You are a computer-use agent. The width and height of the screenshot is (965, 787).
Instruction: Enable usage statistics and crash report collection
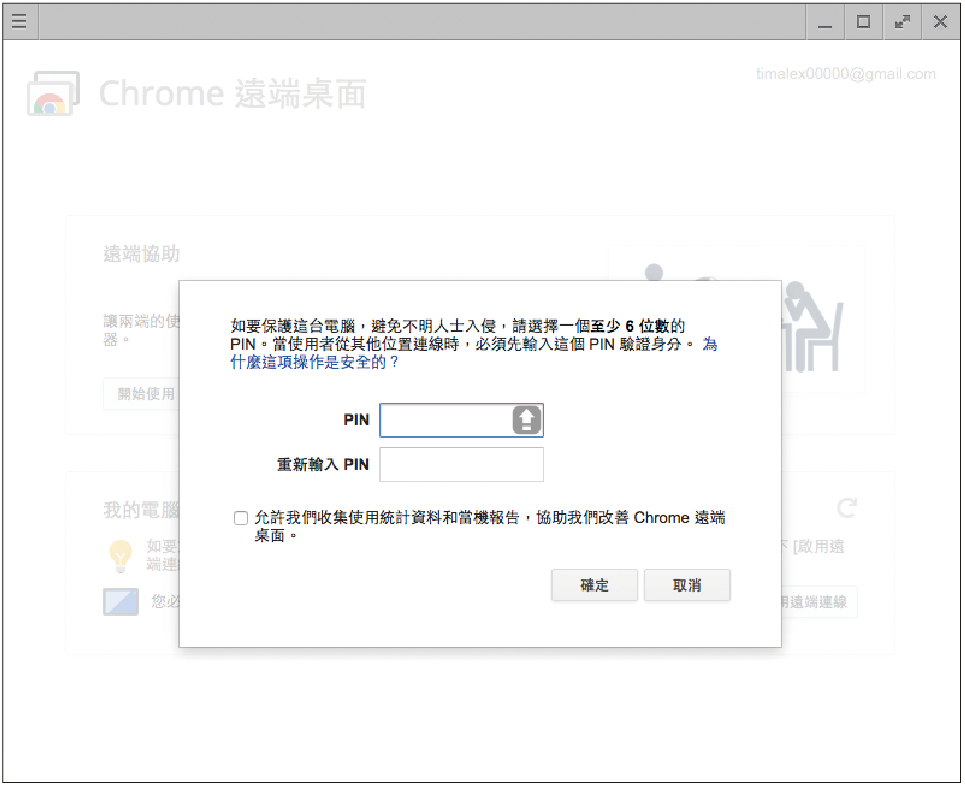coord(241,518)
